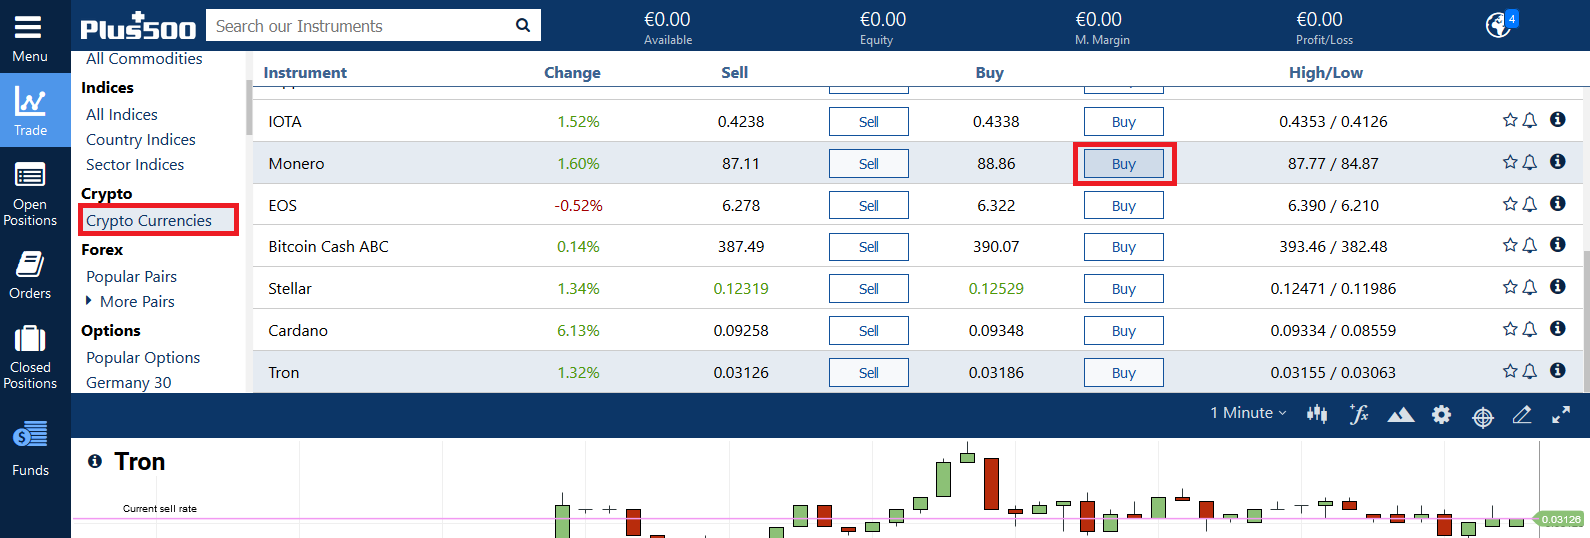
Task: Click Sell button for EOS
Action: 869,206
